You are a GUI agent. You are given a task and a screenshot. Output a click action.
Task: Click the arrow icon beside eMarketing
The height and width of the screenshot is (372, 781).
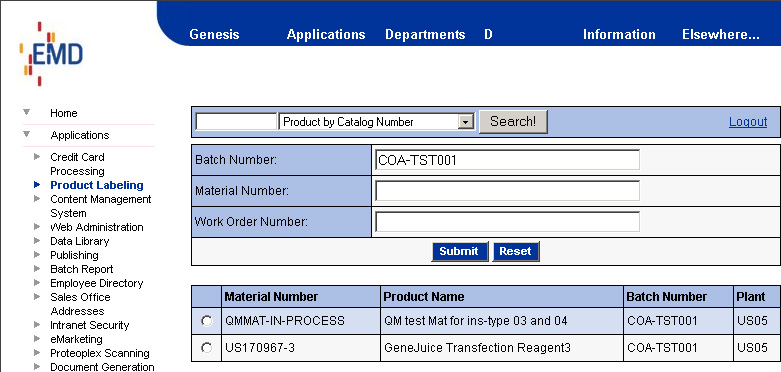pyautogui.click(x=37, y=338)
